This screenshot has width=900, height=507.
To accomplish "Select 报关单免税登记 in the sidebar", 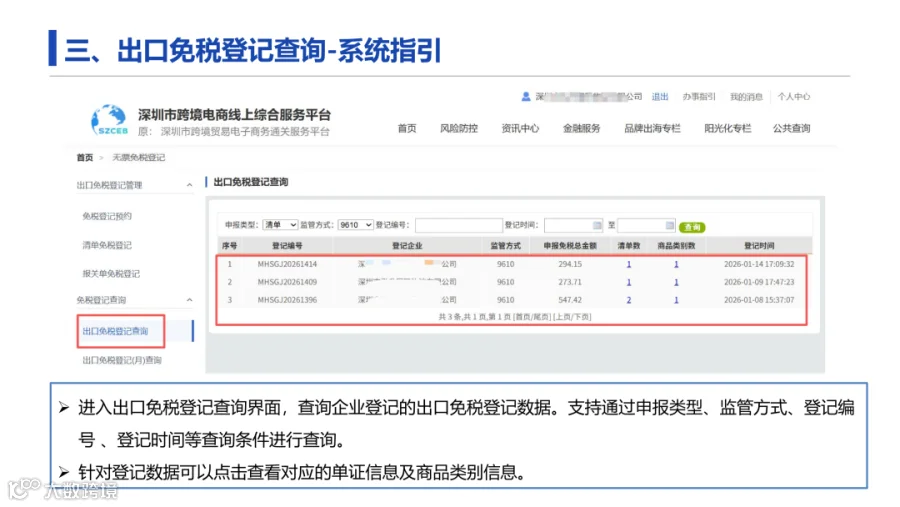I will pos(111,273).
